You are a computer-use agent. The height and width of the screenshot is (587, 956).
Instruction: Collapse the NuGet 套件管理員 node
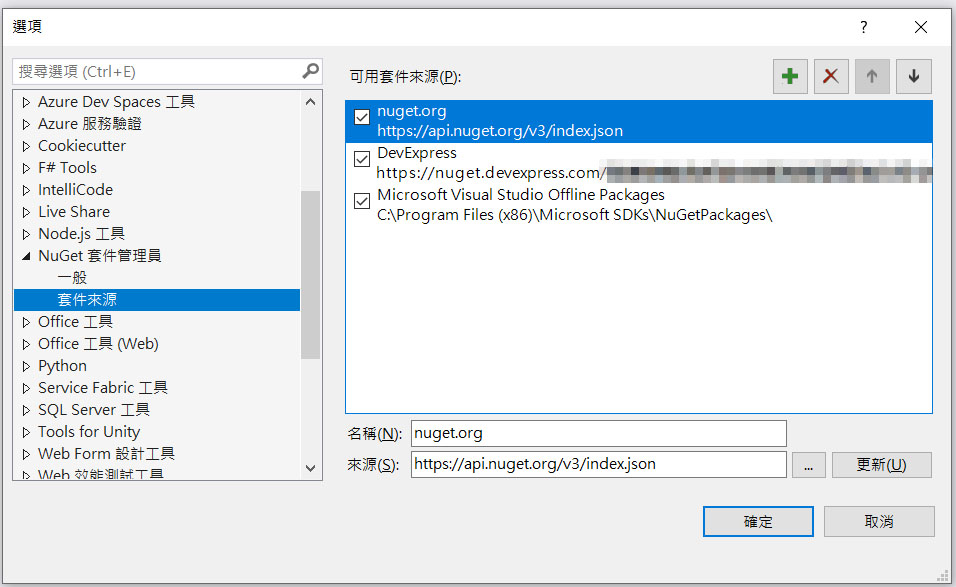tap(26, 256)
